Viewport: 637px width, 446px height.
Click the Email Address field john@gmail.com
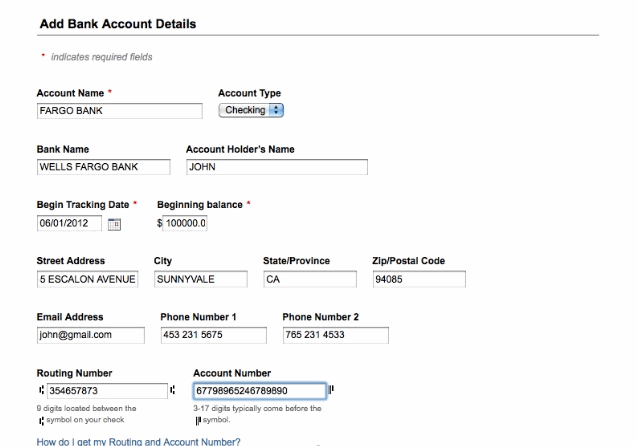coord(91,335)
